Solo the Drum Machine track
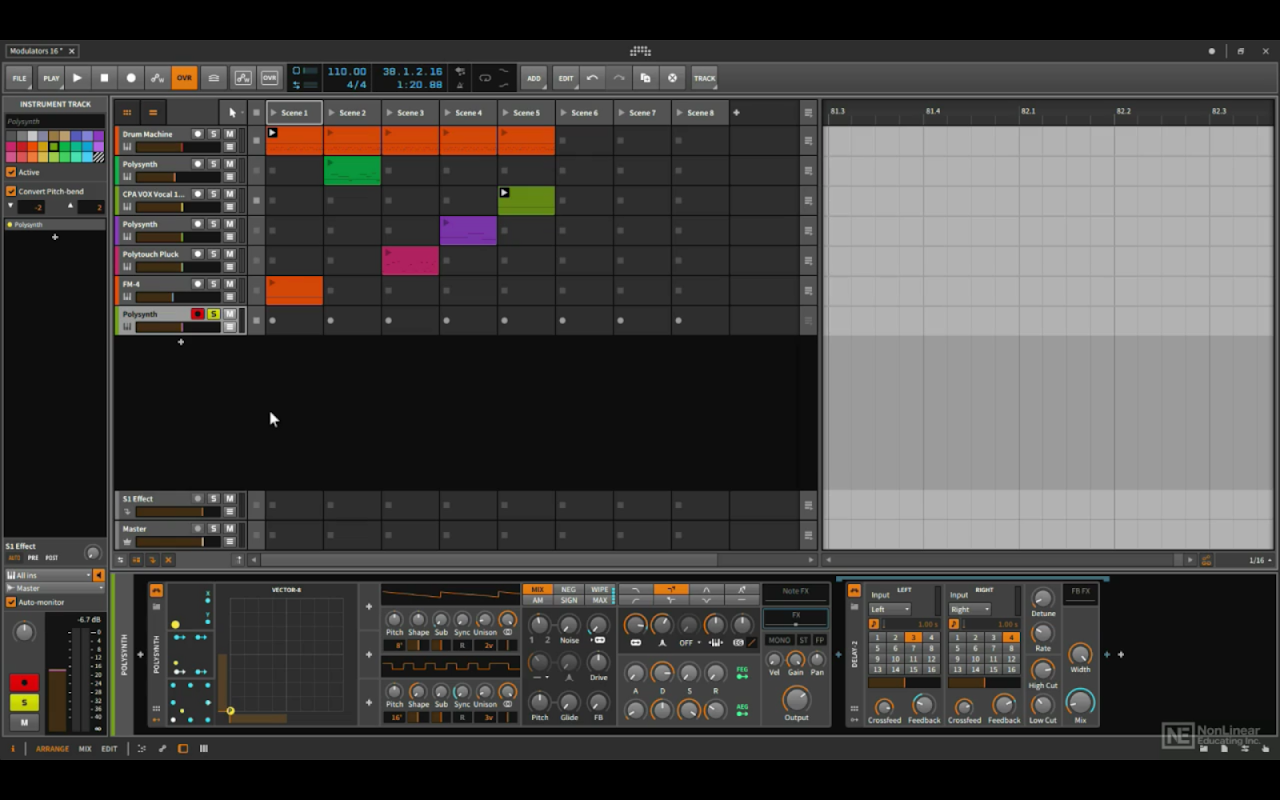Viewport: 1280px width, 800px height. 213,134
